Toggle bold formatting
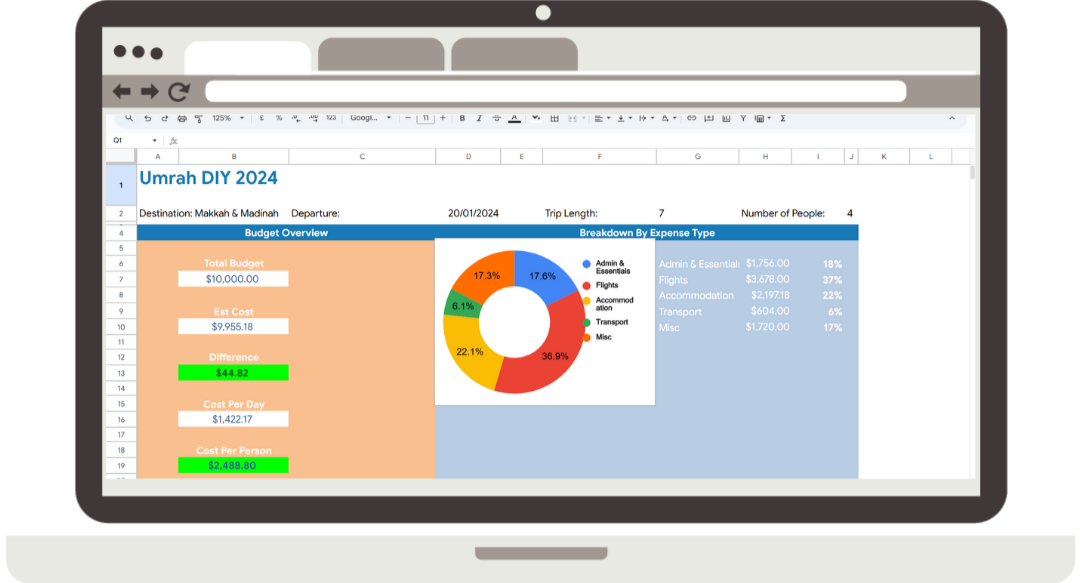 coord(462,119)
